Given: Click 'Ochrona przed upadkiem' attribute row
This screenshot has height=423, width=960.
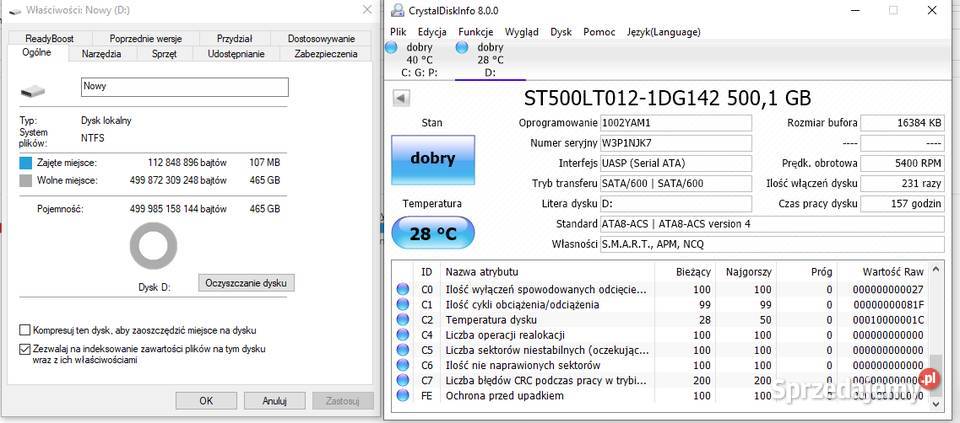Looking at the screenshot, I should pyautogui.click(x=661, y=395).
